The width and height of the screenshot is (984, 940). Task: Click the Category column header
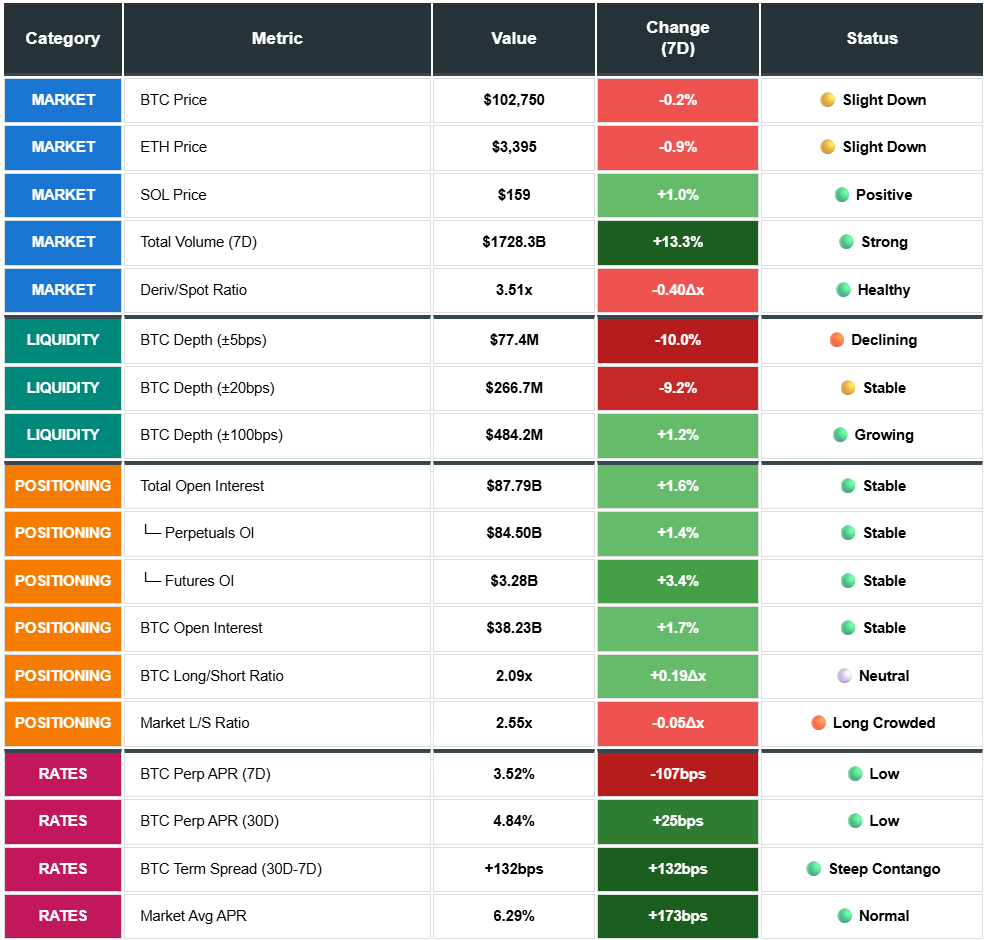(x=63, y=38)
